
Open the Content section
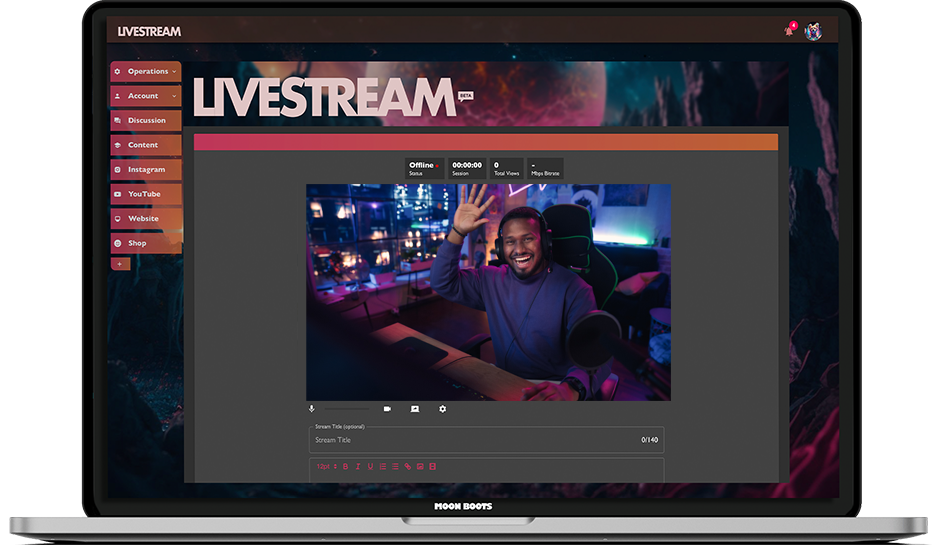tap(146, 145)
